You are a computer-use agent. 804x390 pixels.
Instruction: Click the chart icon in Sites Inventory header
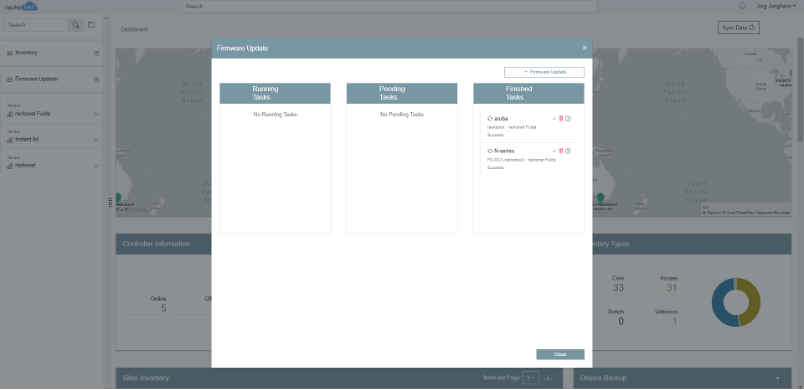tap(548, 378)
